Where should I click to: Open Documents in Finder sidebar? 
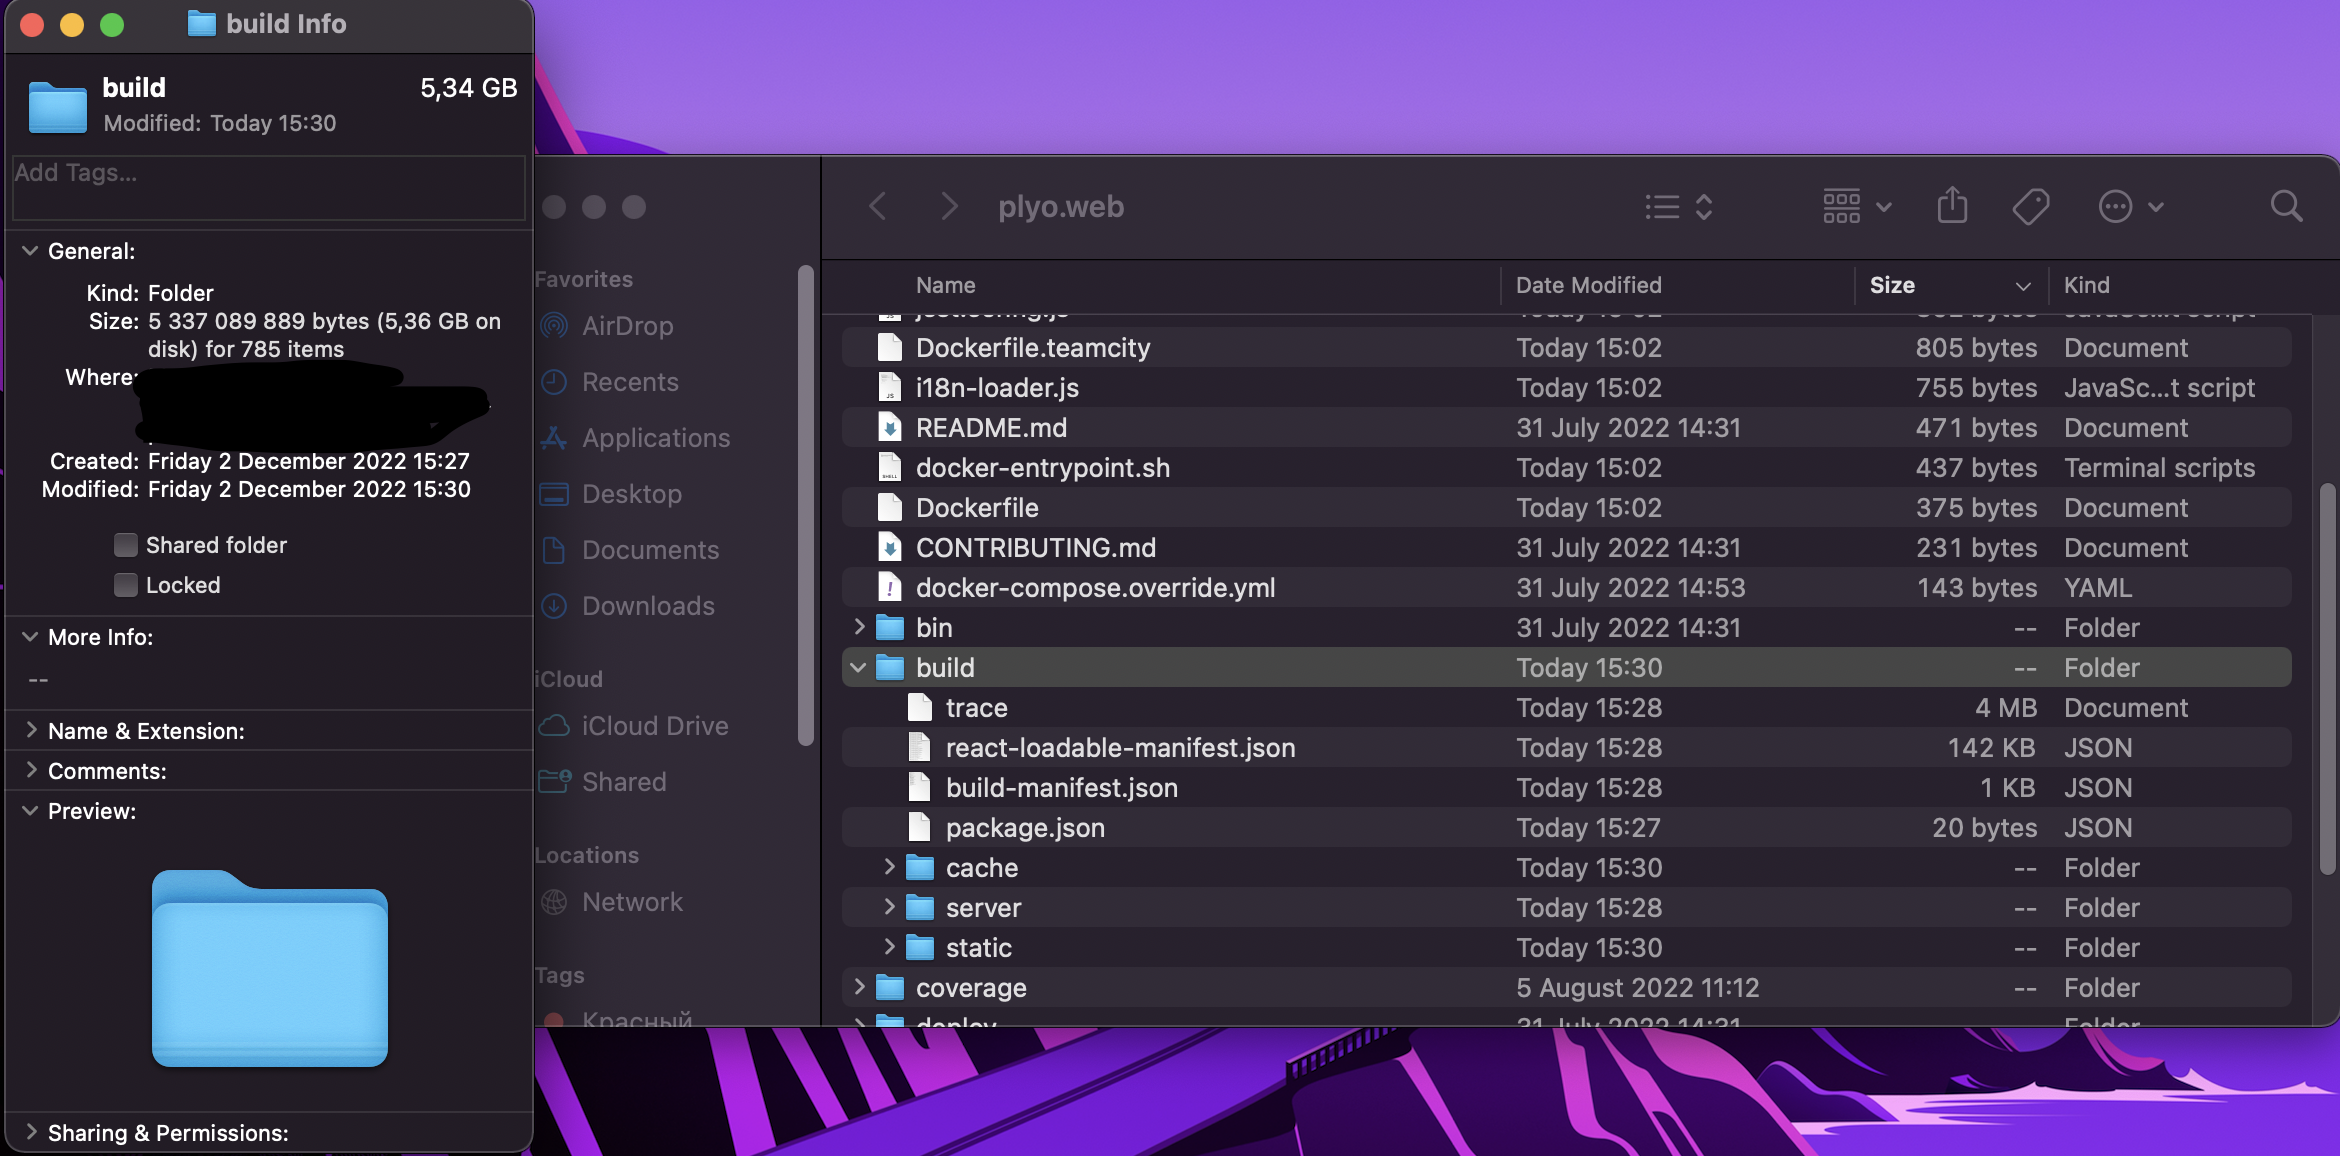(629, 550)
